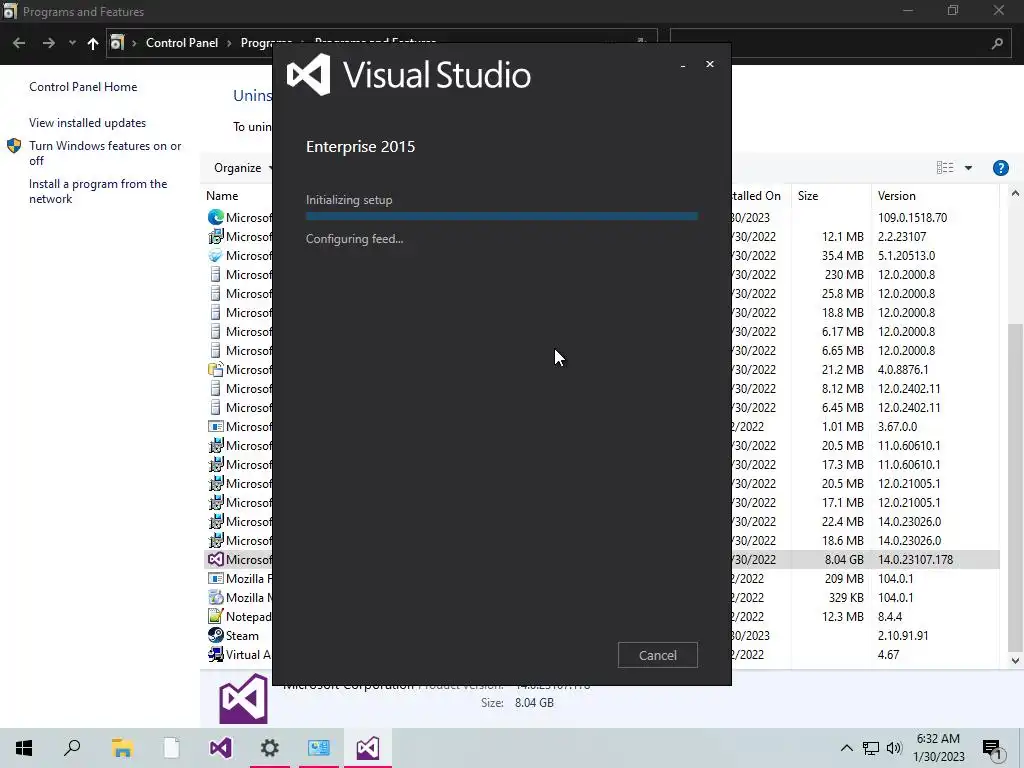1024x768 pixels.
Task: Open the blank document taskbar app
Action: tap(171, 748)
